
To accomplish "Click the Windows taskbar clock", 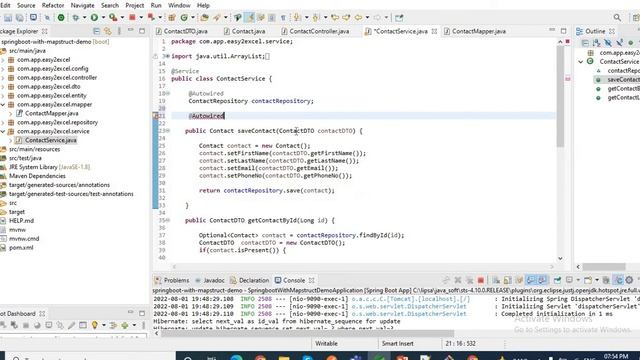I will pyautogui.click(x=616, y=357).
